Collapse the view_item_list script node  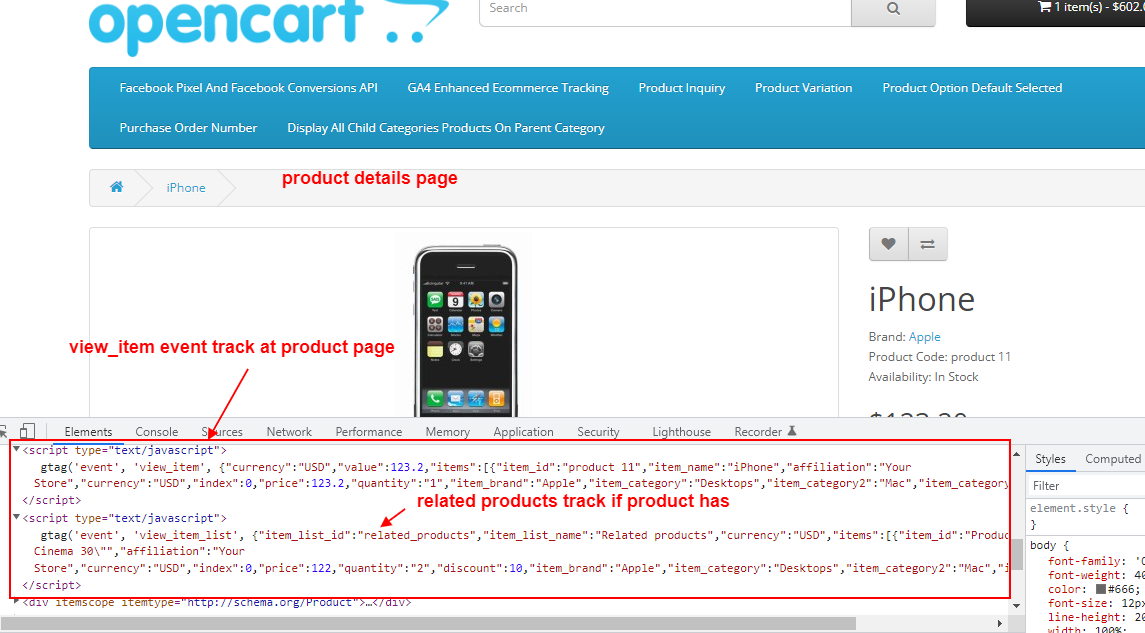16,517
